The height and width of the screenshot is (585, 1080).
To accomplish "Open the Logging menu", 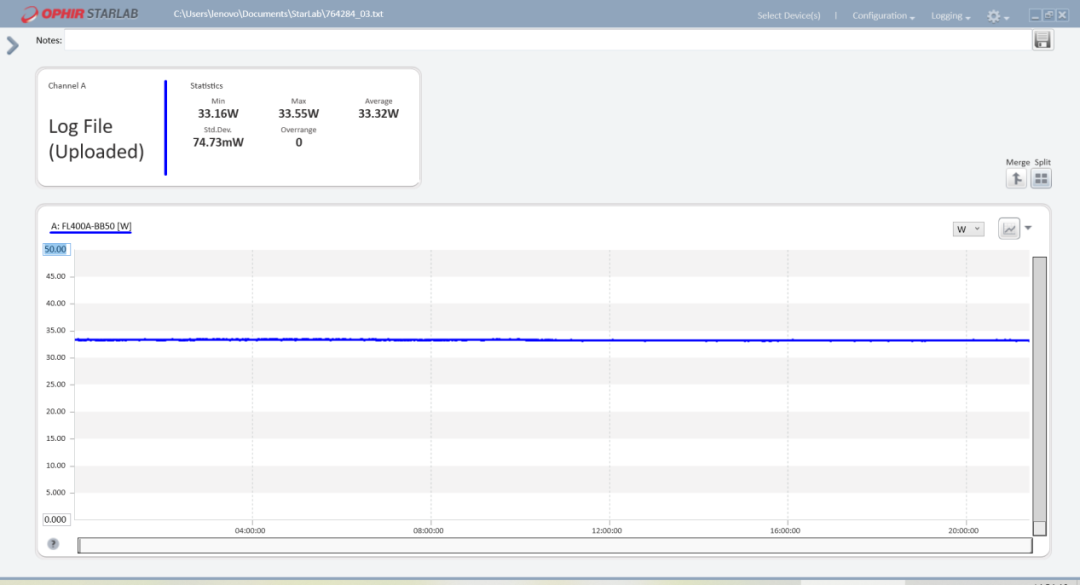I will [950, 16].
